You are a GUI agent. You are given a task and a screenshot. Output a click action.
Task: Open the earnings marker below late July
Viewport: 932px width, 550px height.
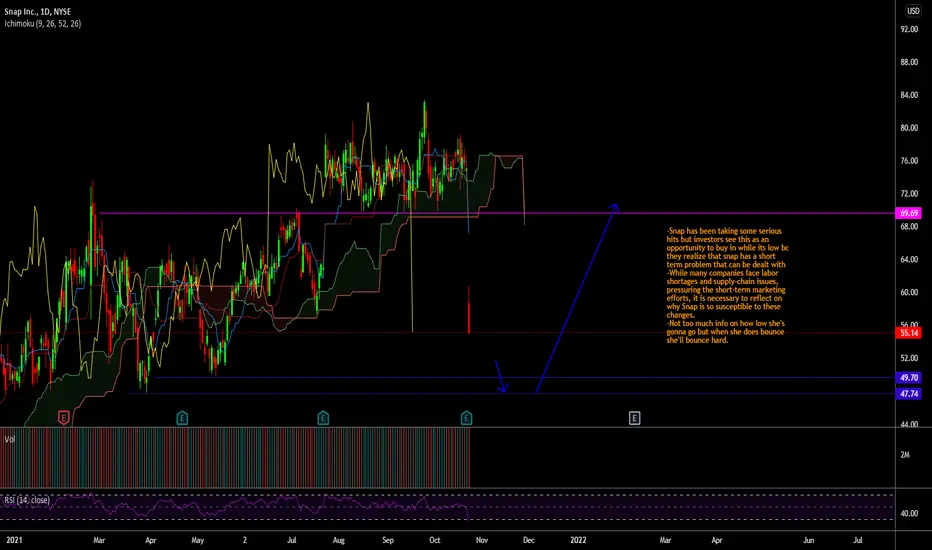click(x=323, y=417)
